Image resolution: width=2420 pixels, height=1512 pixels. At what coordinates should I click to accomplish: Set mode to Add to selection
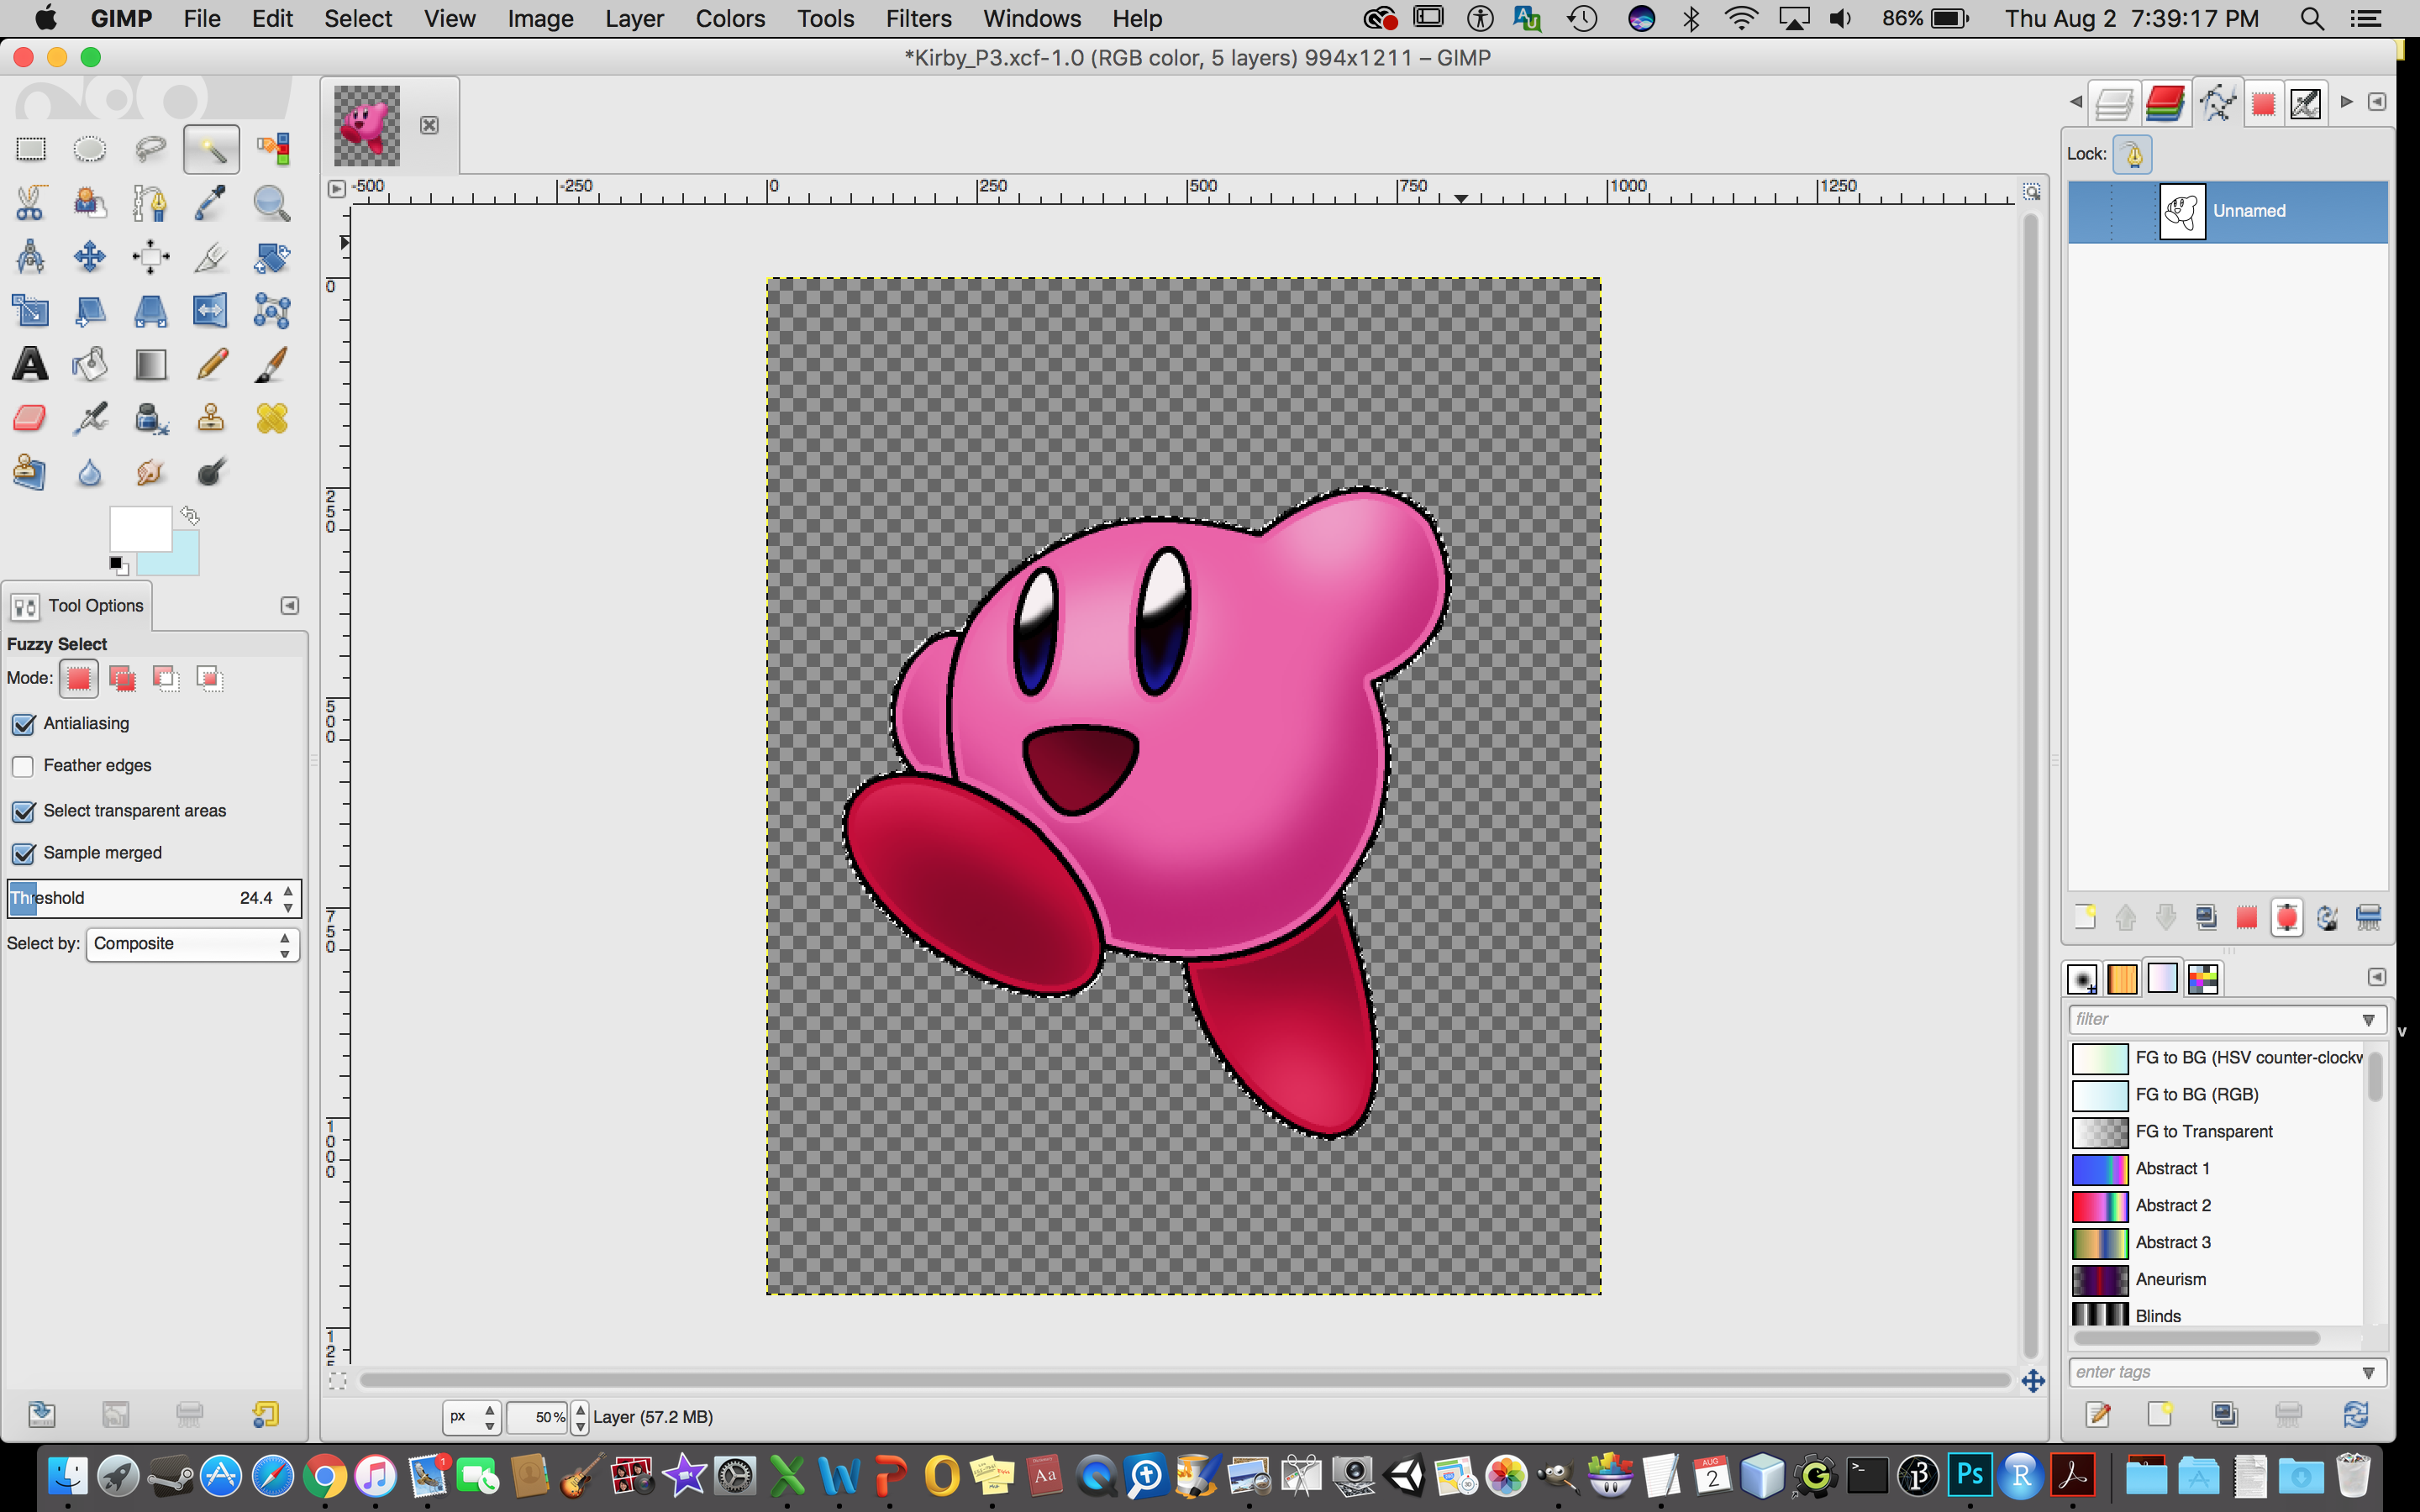point(122,679)
